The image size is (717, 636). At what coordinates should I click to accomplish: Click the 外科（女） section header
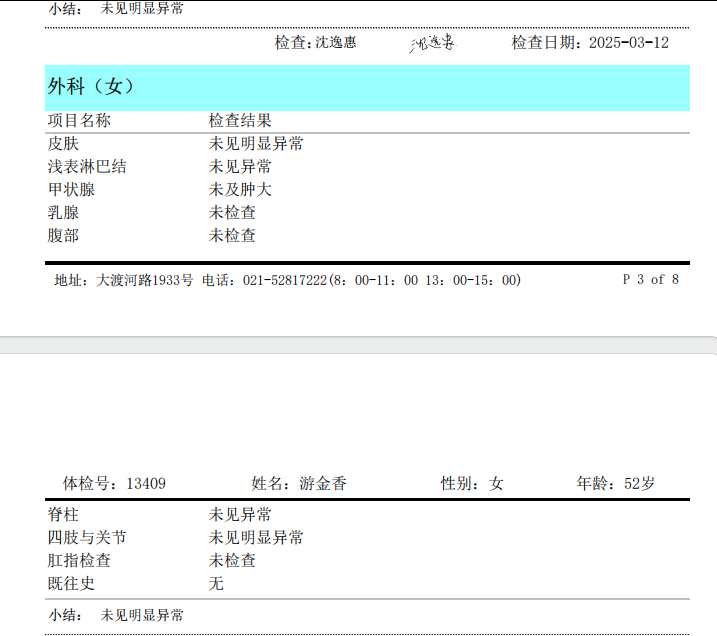point(92,87)
